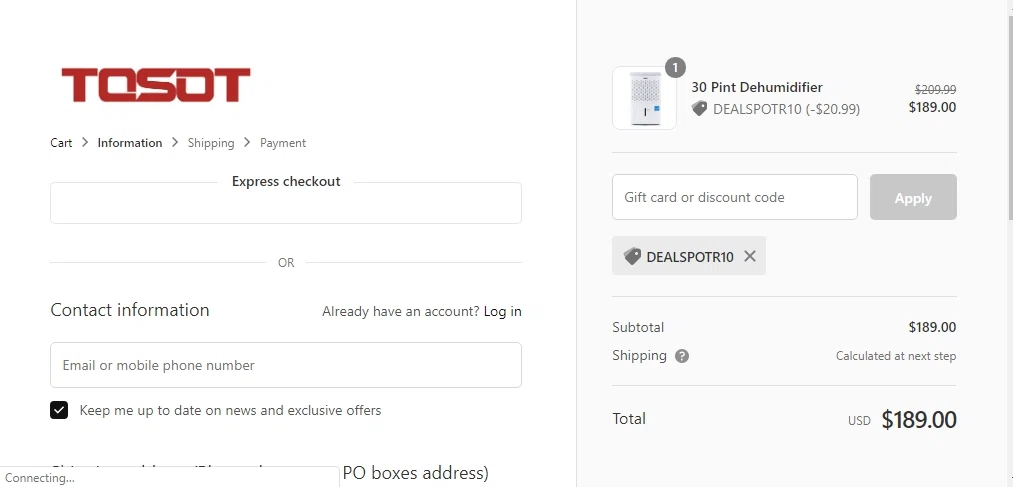The image size is (1013, 487).
Task: Go back to Cart breadcrumb
Action: (61, 143)
